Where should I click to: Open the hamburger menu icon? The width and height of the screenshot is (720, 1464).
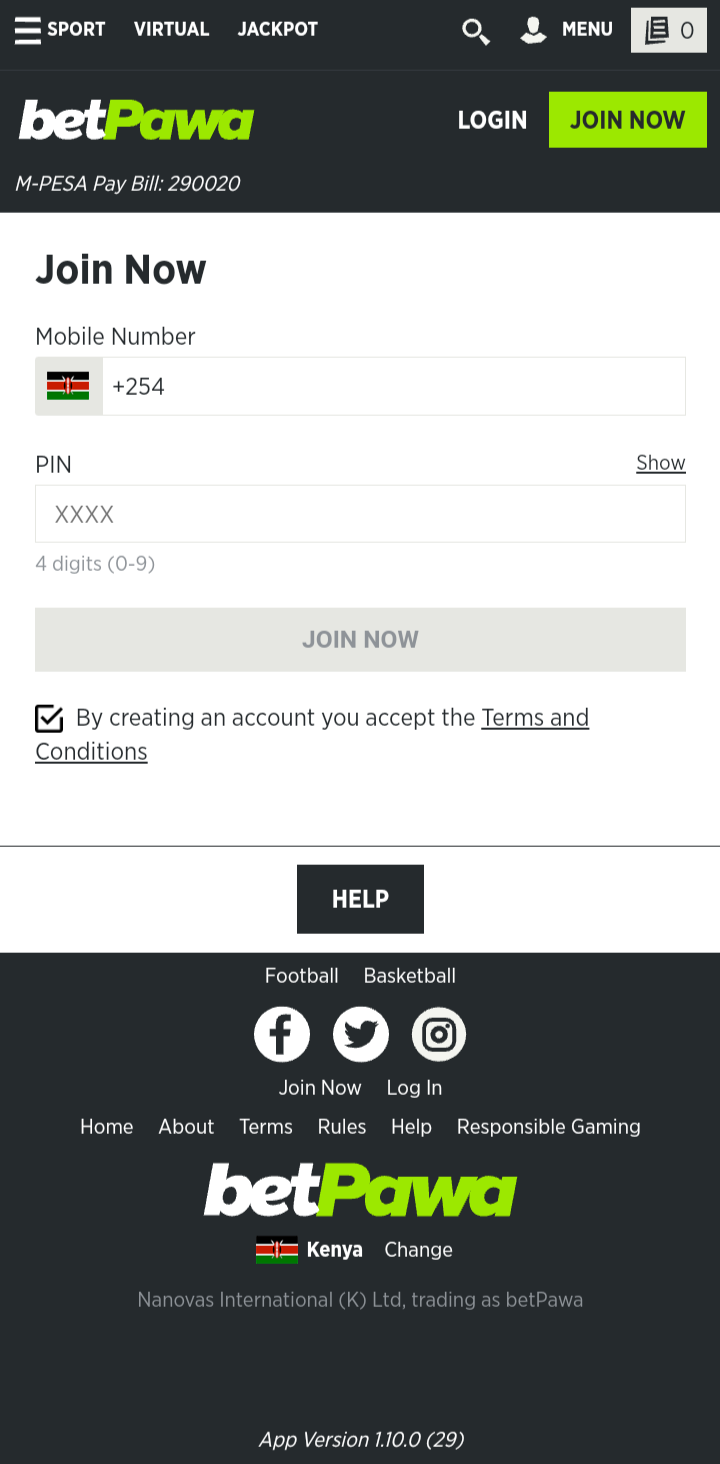click(x=28, y=30)
